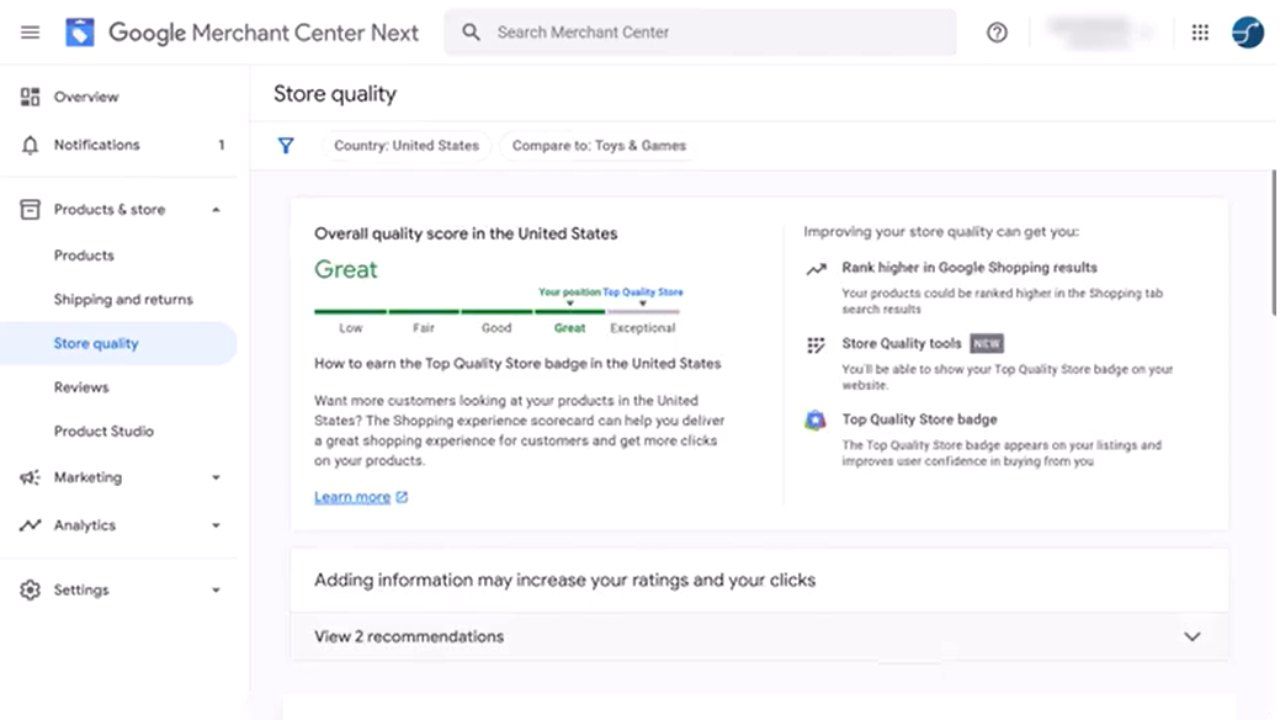Screen dimensions: 1280x720
Task: Click the Google Merchant Center logo
Action: [x=80, y=32]
